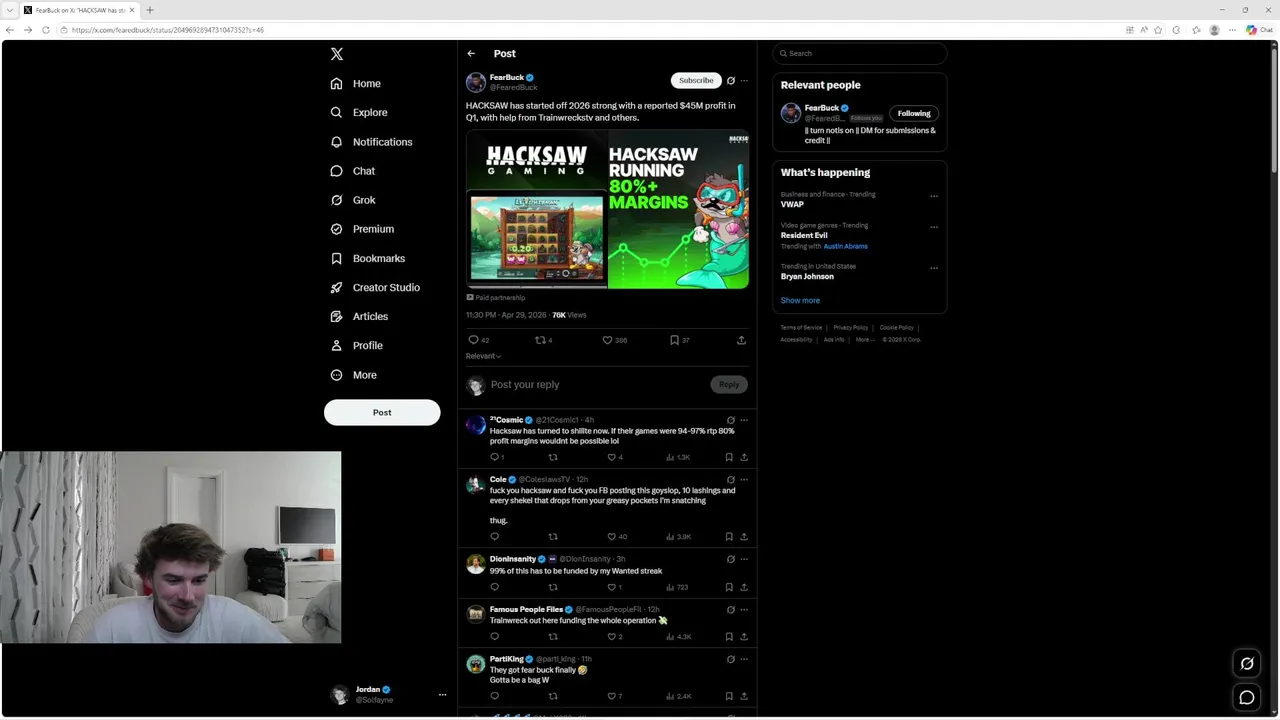Click the reply icon showing 42

[479, 340]
